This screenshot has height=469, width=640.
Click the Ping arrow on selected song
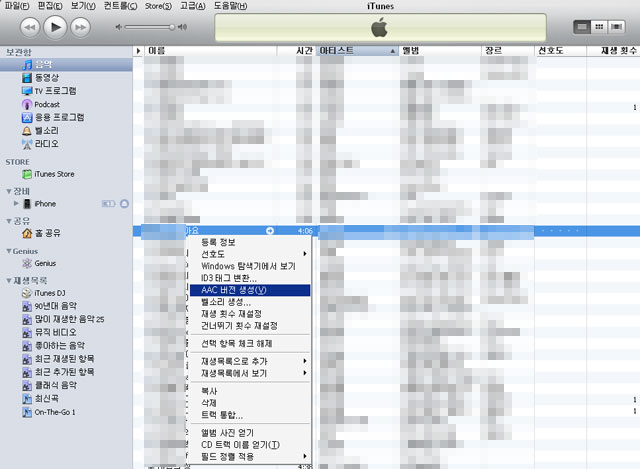tap(270, 231)
